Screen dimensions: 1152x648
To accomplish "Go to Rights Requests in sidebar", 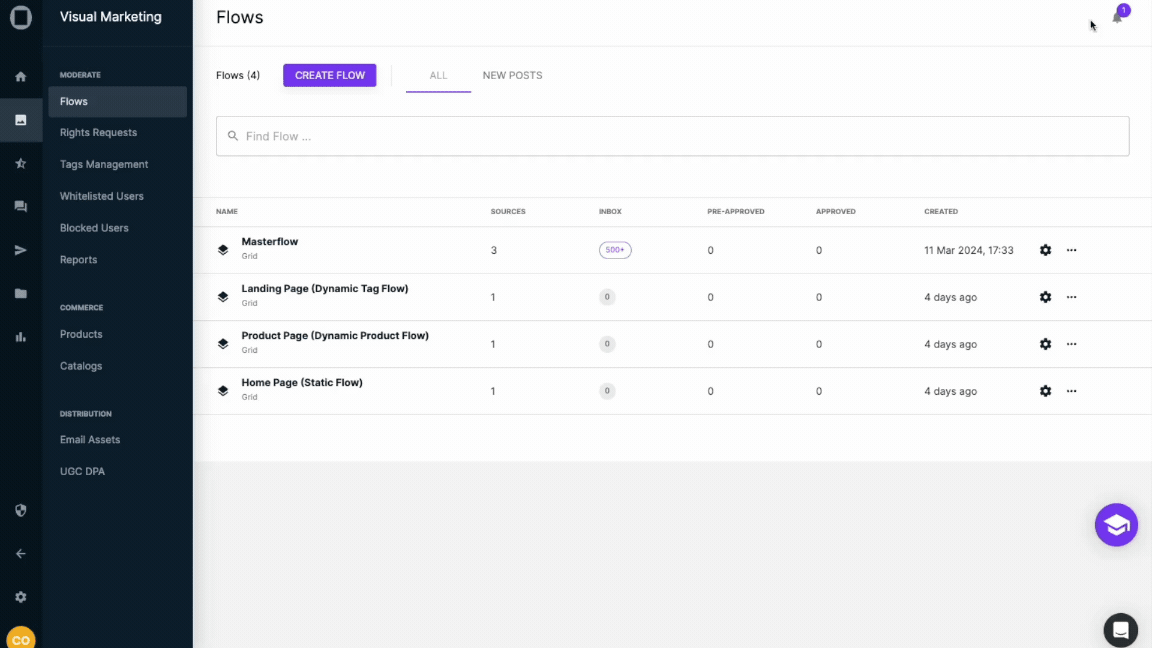I will coord(98,133).
